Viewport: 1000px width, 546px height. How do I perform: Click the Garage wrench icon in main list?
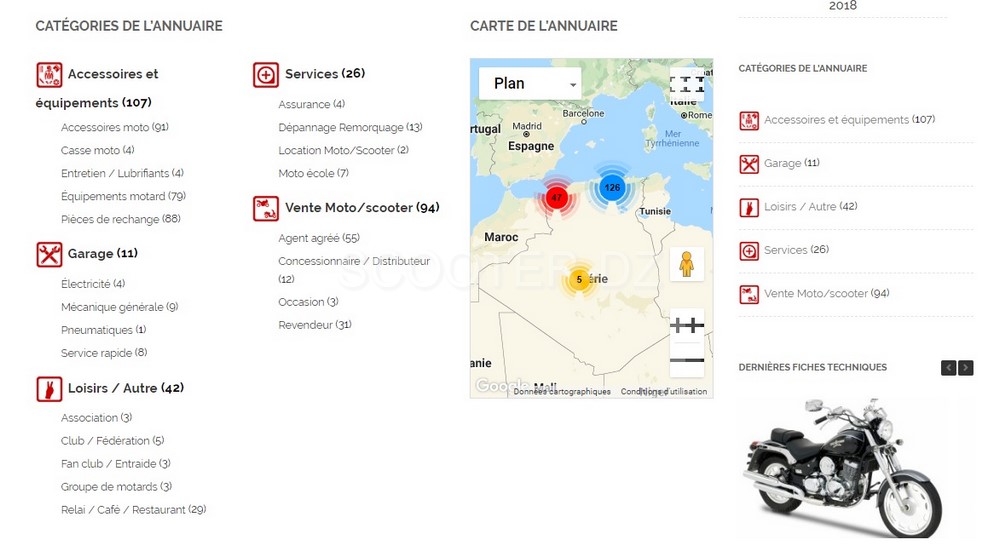click(x=49, y=254)
